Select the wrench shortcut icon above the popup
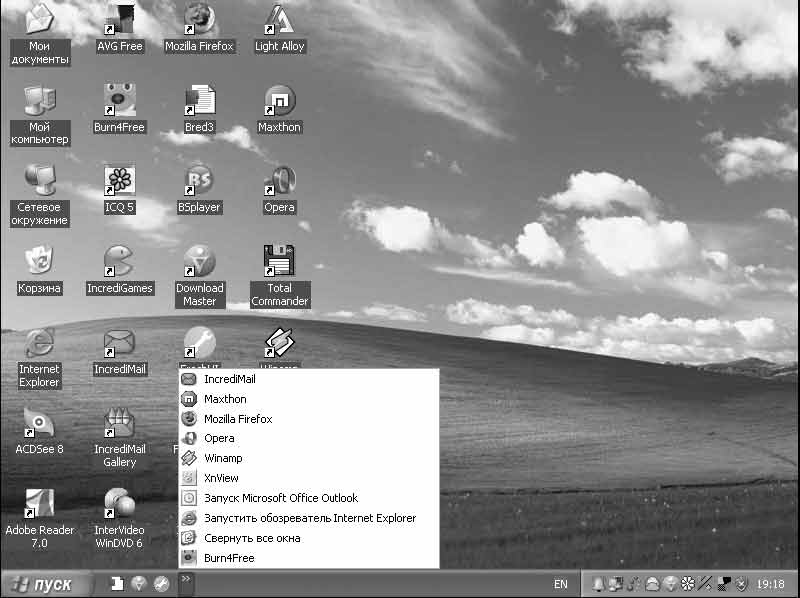 point(200,343)
